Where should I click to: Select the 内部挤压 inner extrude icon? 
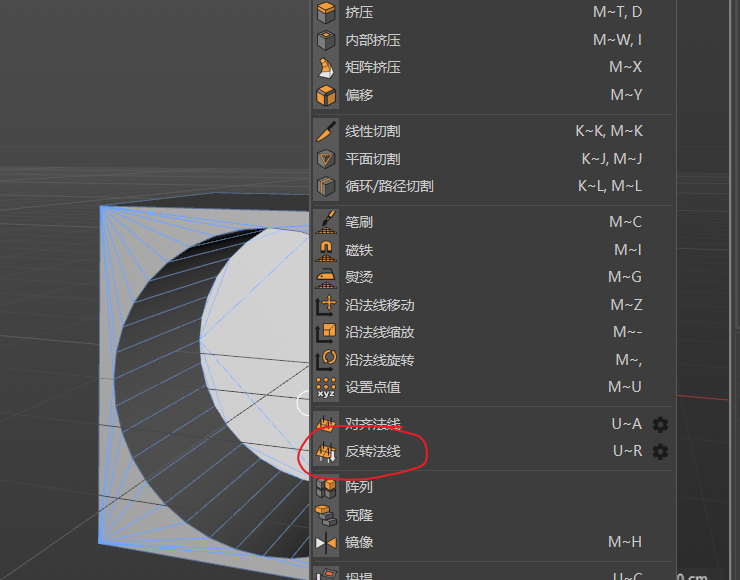tap(327, 41)
